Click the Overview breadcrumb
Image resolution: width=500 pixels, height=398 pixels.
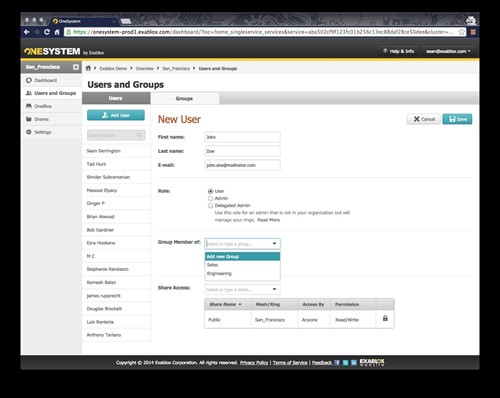coord(145,68)
